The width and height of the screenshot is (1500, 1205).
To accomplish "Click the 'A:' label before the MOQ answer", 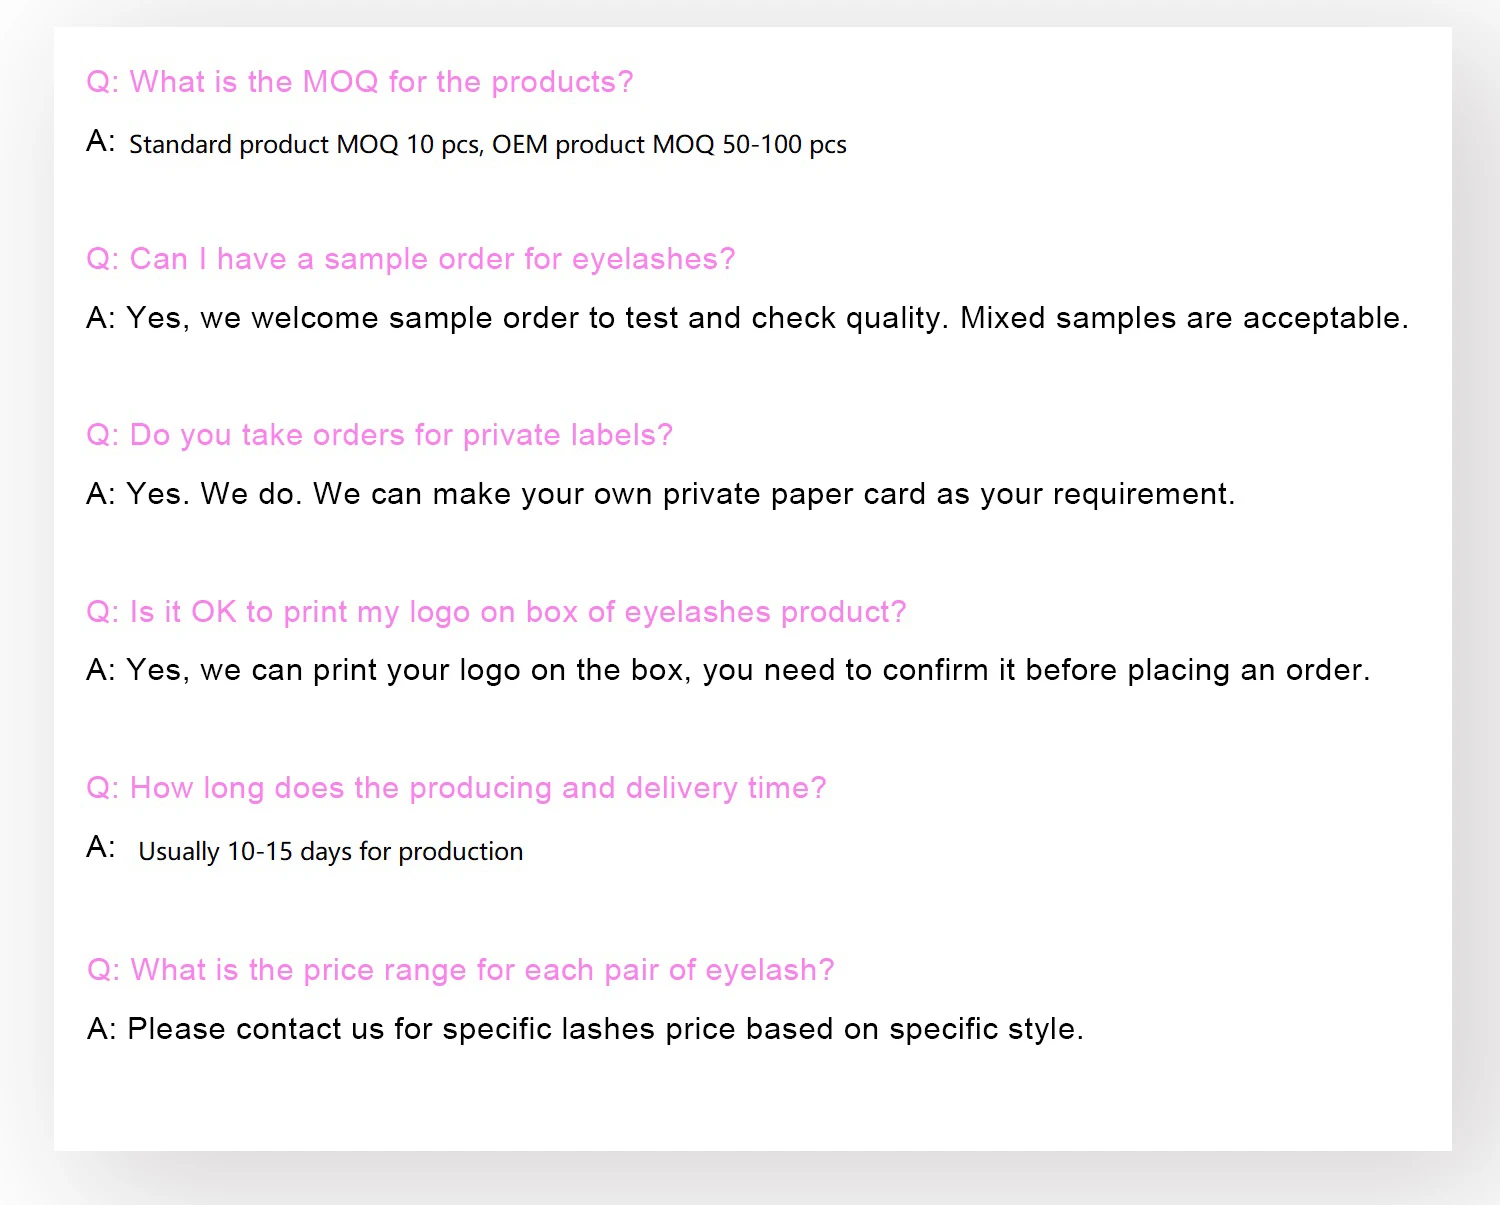I will tap(101, 141).
